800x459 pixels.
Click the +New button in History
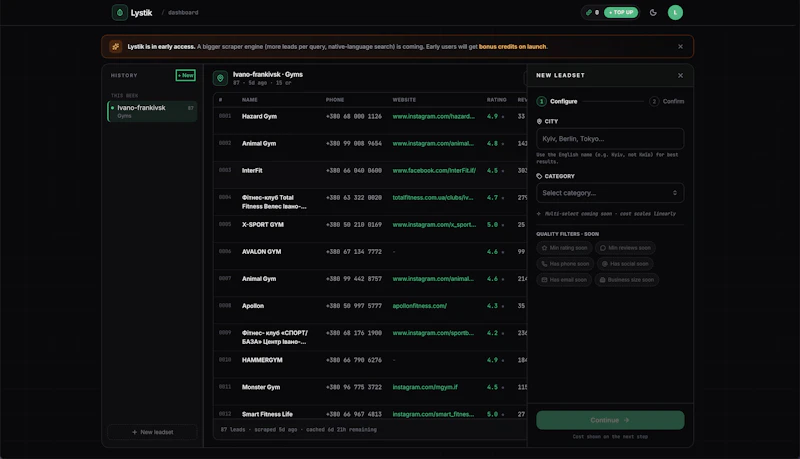click(185, 75)
